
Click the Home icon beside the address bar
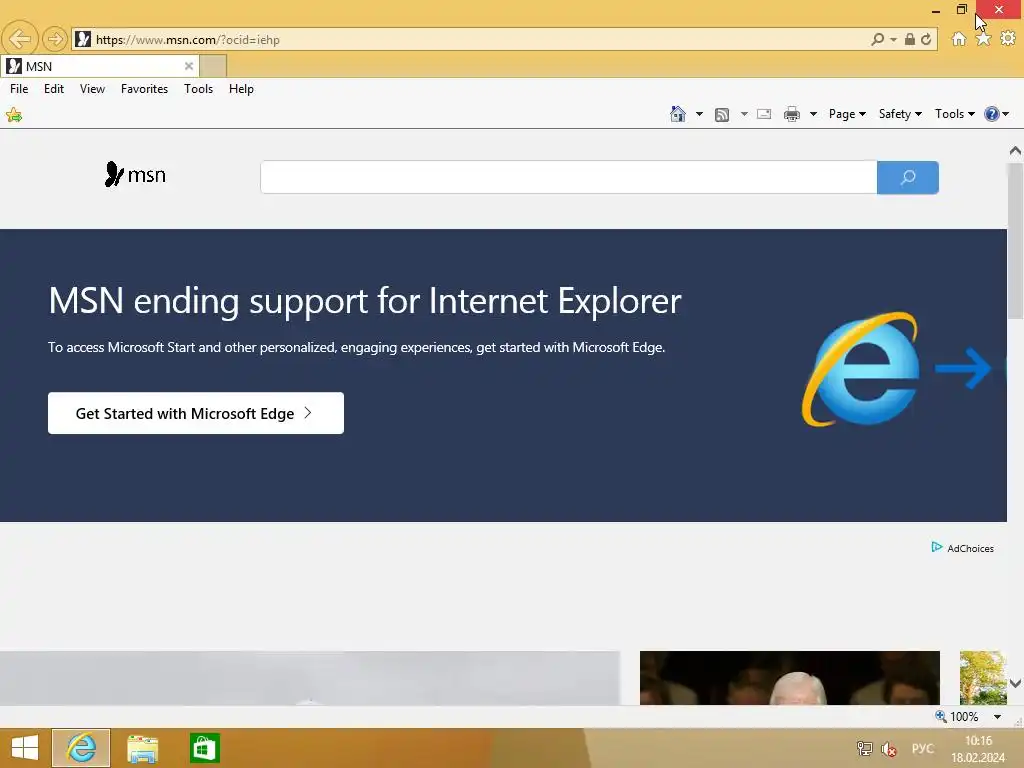959,39
